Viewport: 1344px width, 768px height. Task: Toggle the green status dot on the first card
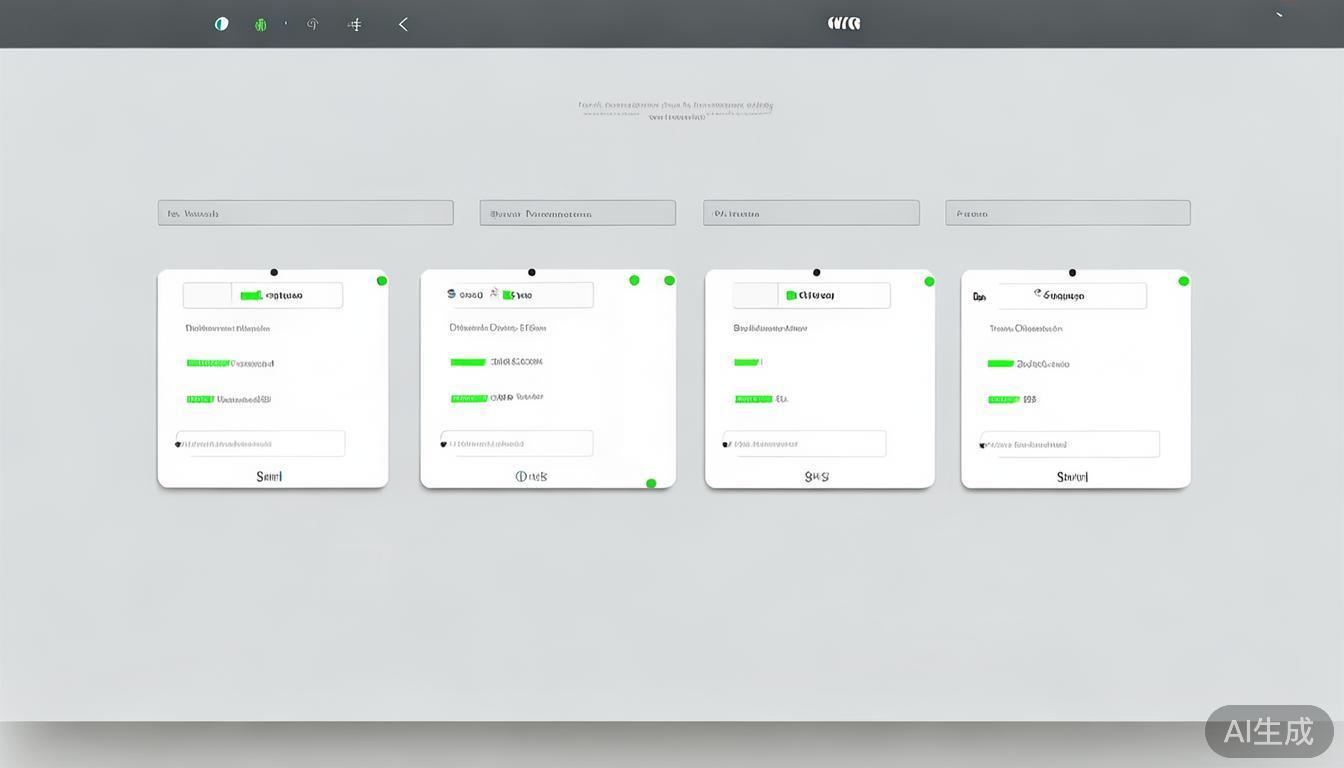click(382, 281)
